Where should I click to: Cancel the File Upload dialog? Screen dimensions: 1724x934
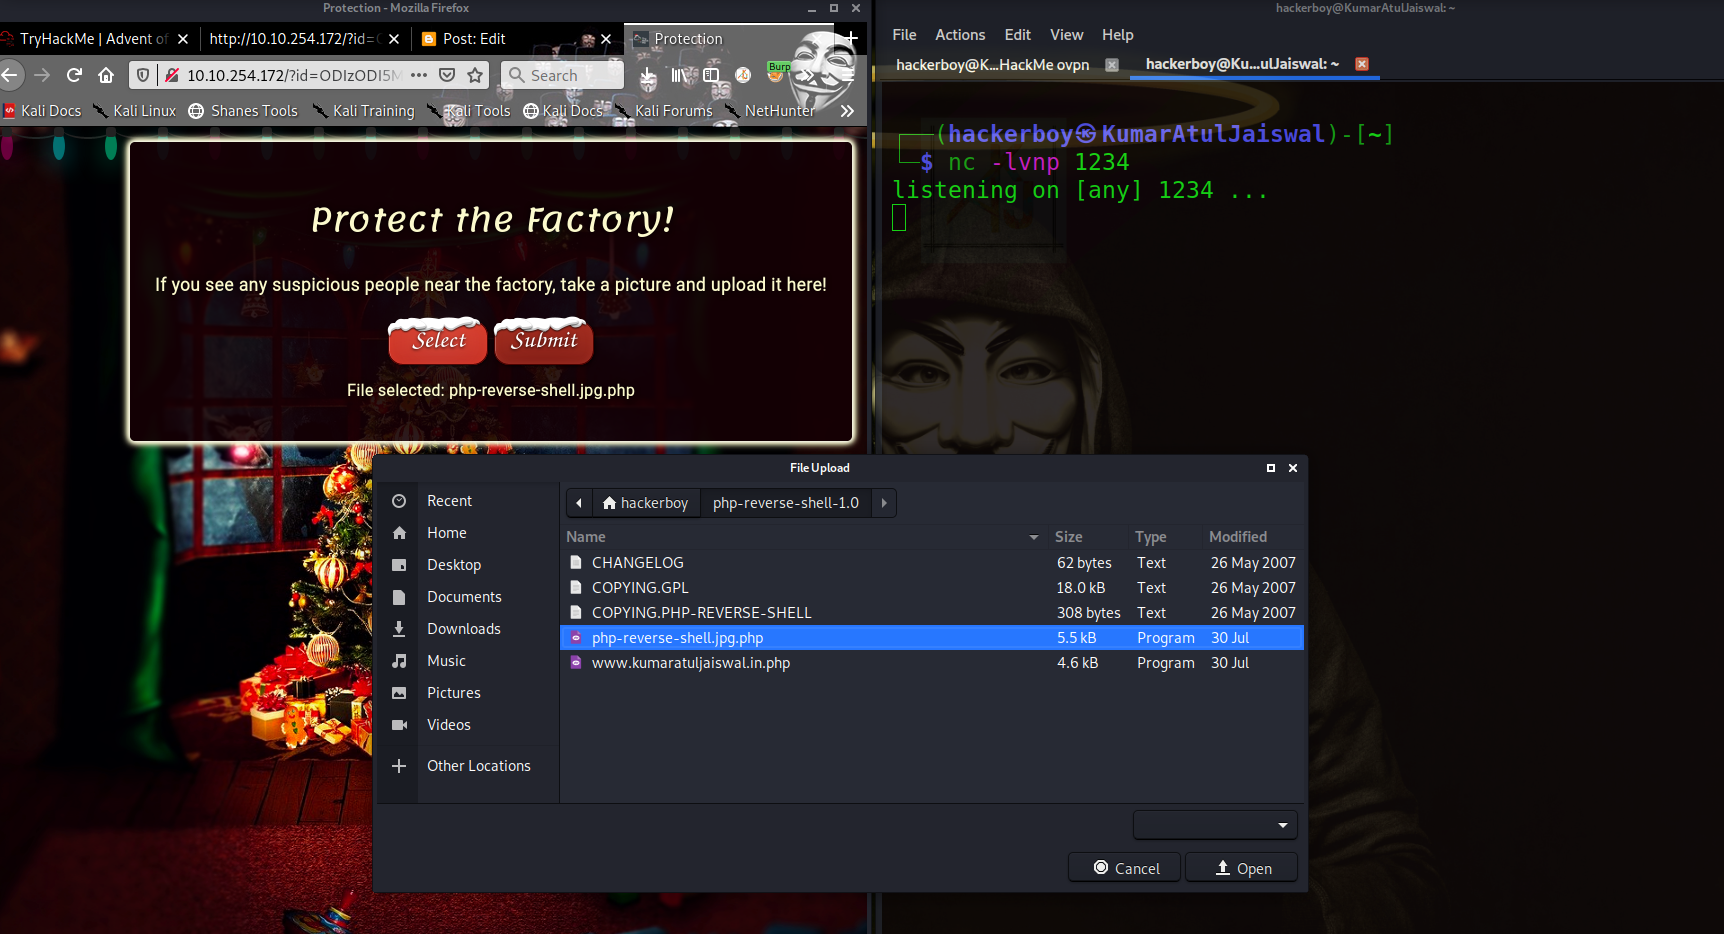click(1125, 868)
